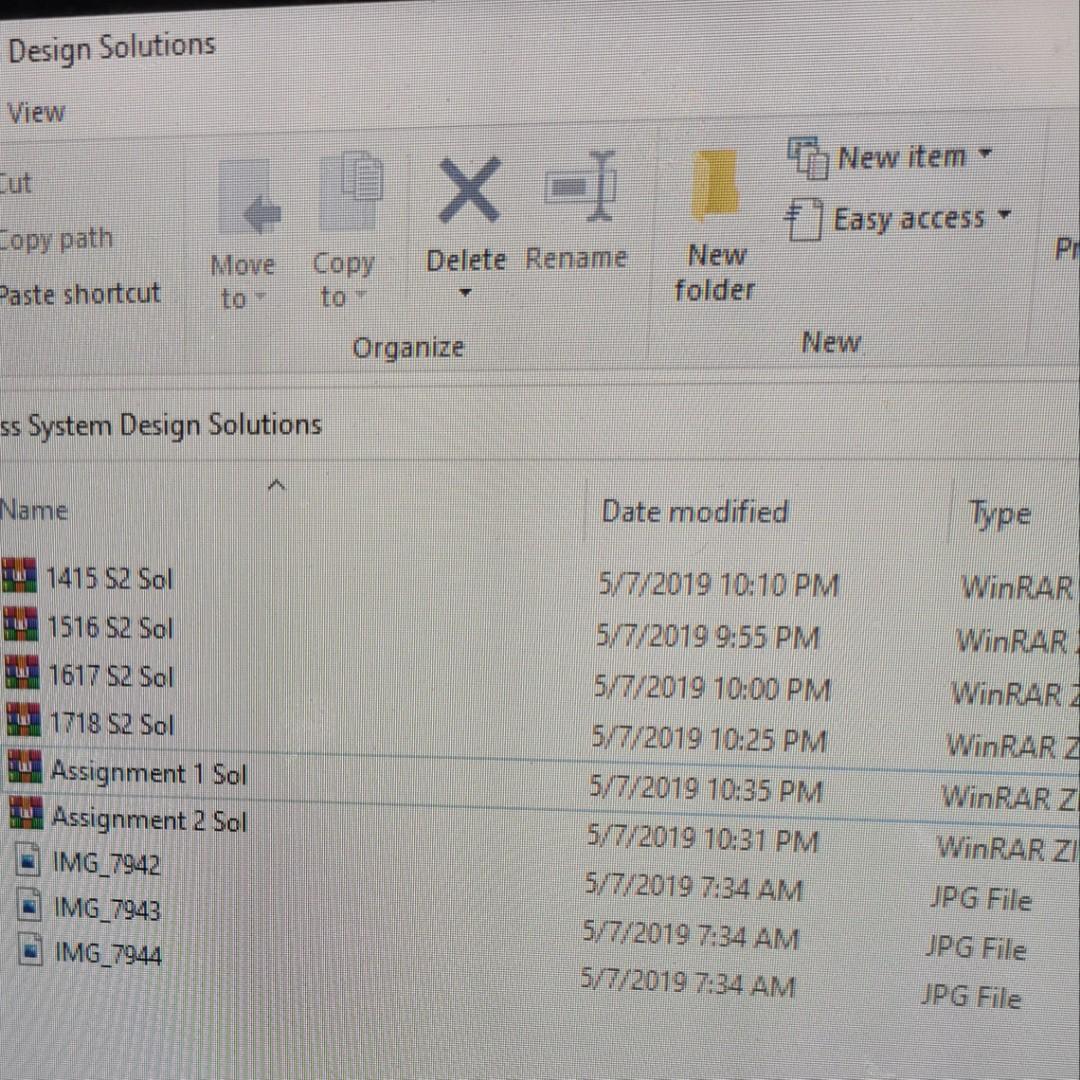The image size is (1080, 1080).
Task: Click Paste shortcut in the ribbon
Action: 80,294
